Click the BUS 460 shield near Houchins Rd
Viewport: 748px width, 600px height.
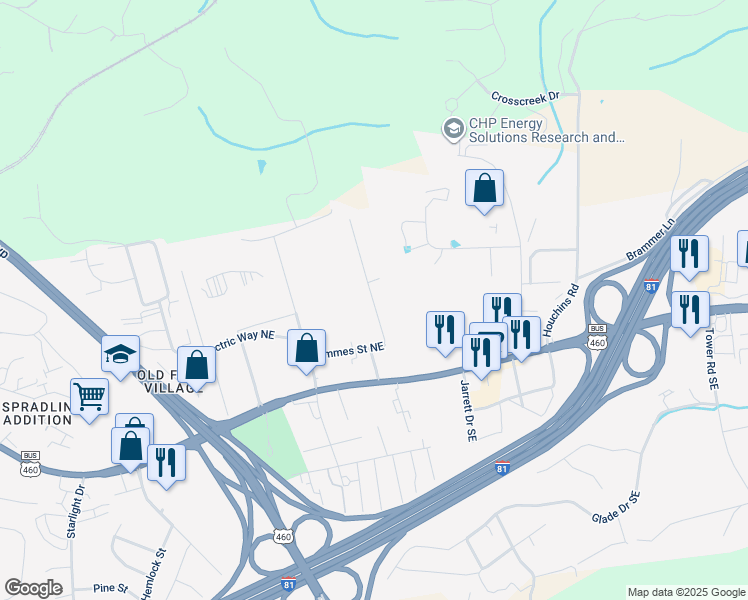click(597, 337)
